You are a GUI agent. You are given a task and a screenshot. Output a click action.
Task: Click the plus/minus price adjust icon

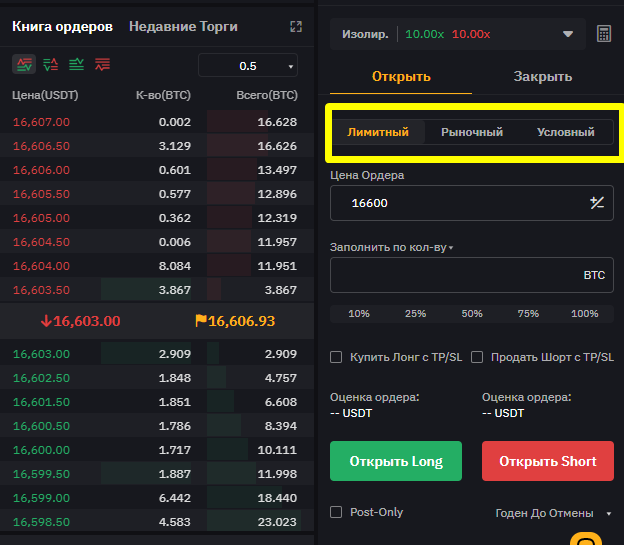pos(597,203)
